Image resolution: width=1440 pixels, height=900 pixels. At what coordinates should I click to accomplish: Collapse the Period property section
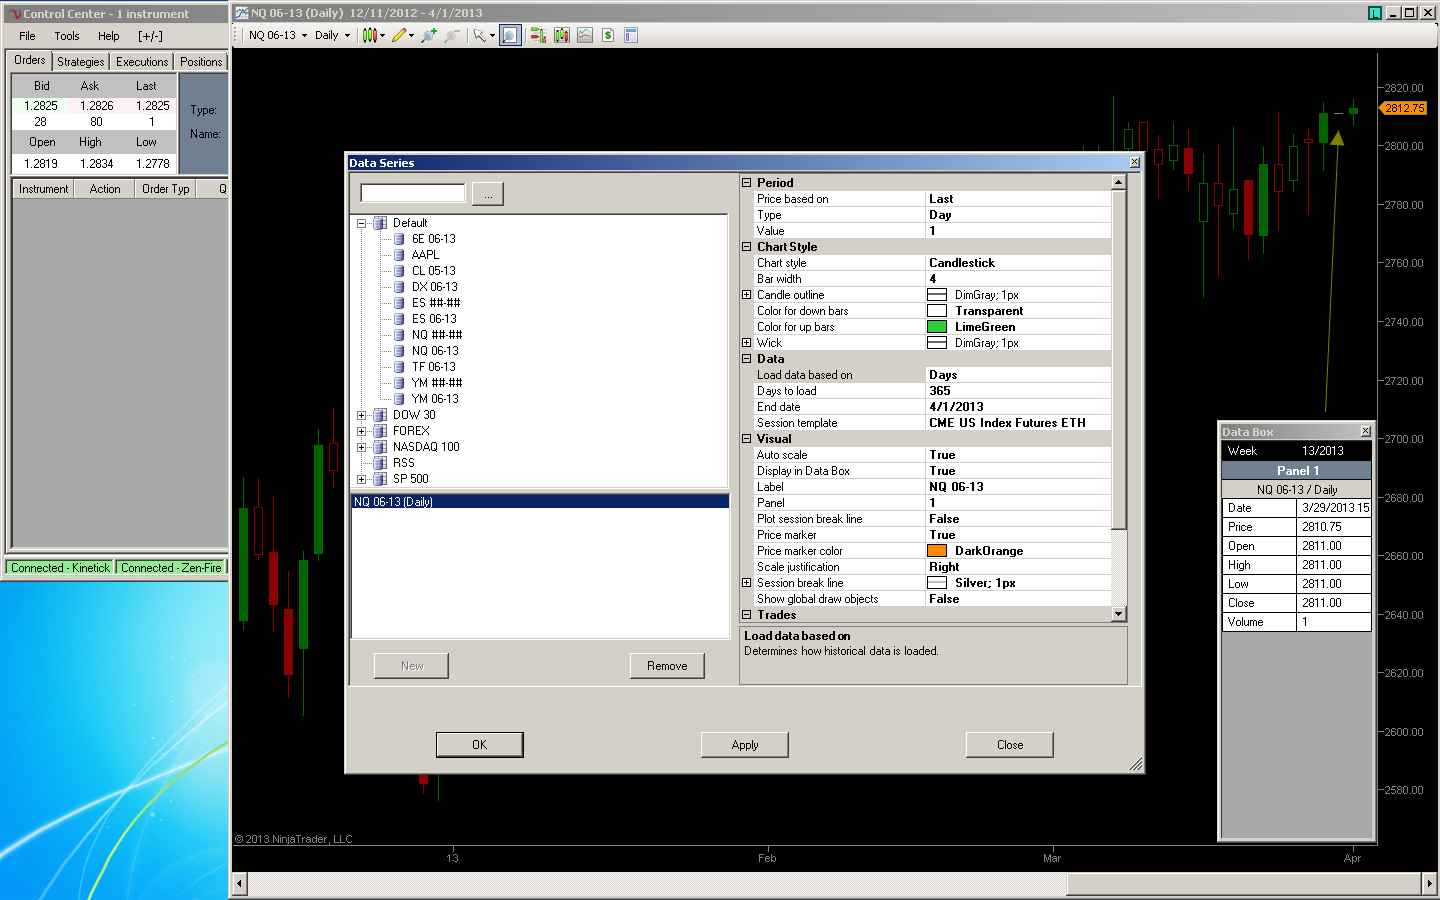(x=747, y=183)
